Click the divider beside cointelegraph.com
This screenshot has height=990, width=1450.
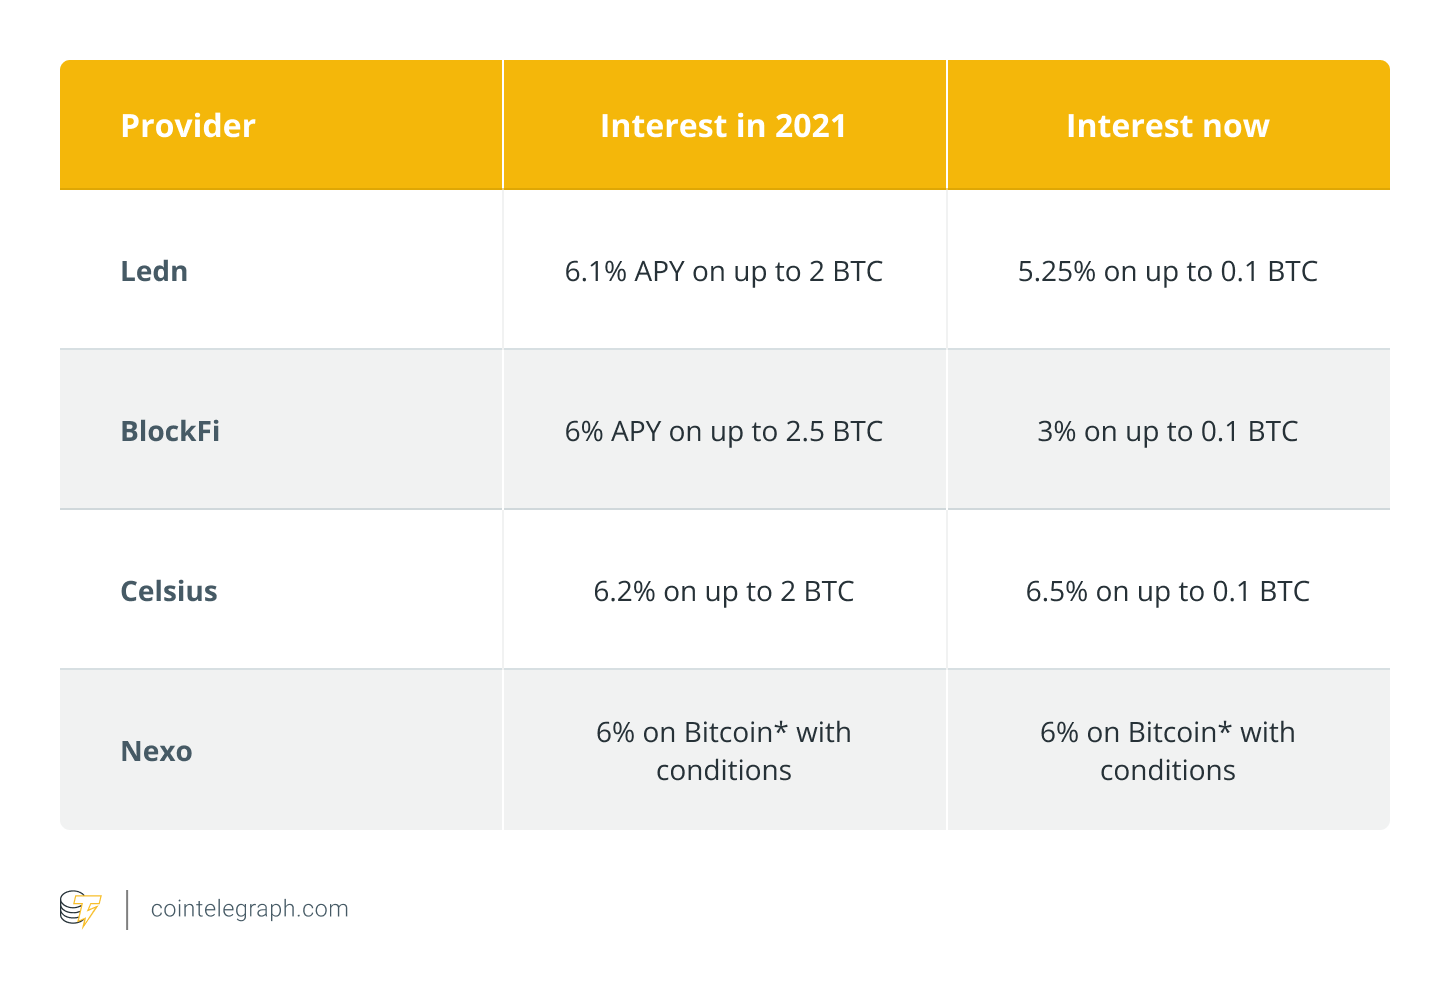pos(128,909)
